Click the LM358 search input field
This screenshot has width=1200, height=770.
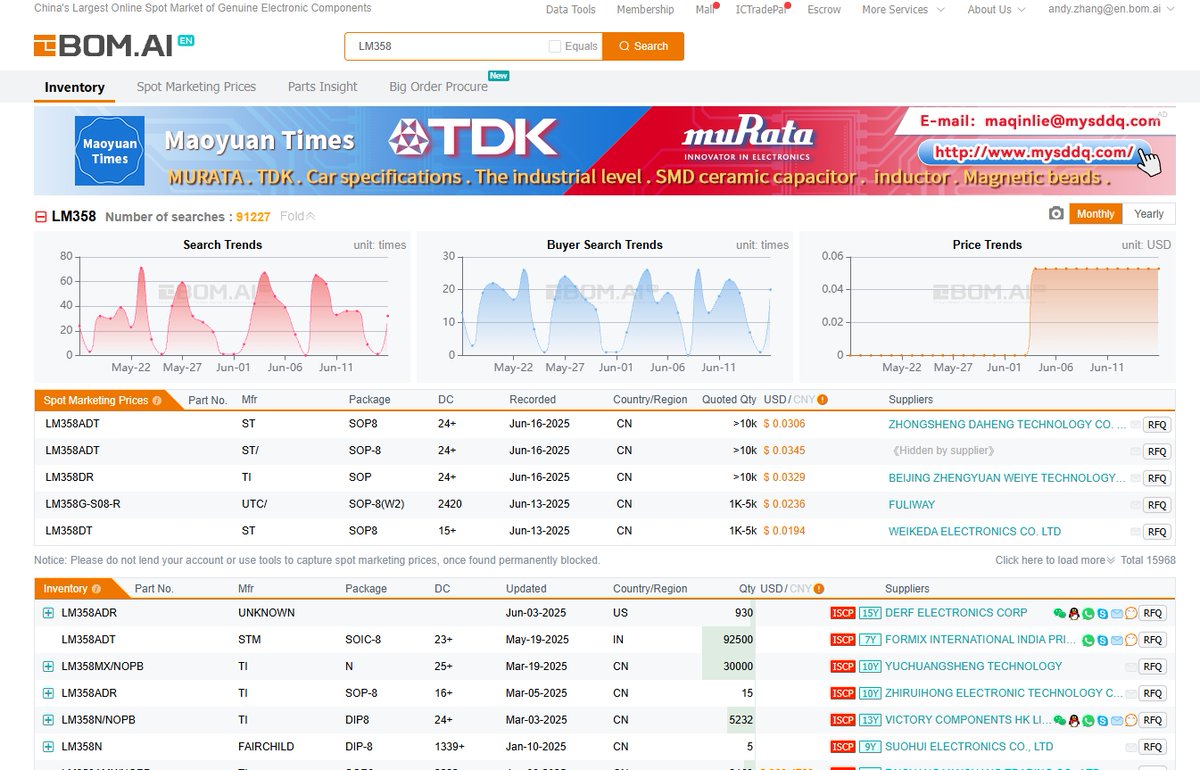pos(445,46)
